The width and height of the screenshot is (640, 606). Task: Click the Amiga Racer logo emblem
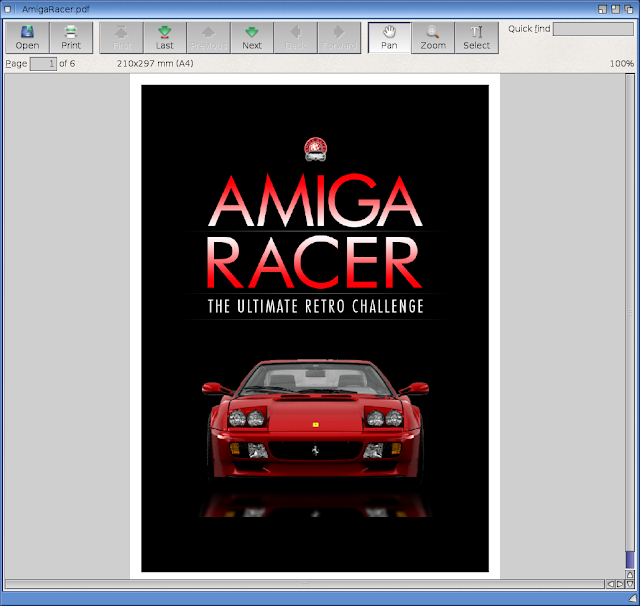[315, 149]
